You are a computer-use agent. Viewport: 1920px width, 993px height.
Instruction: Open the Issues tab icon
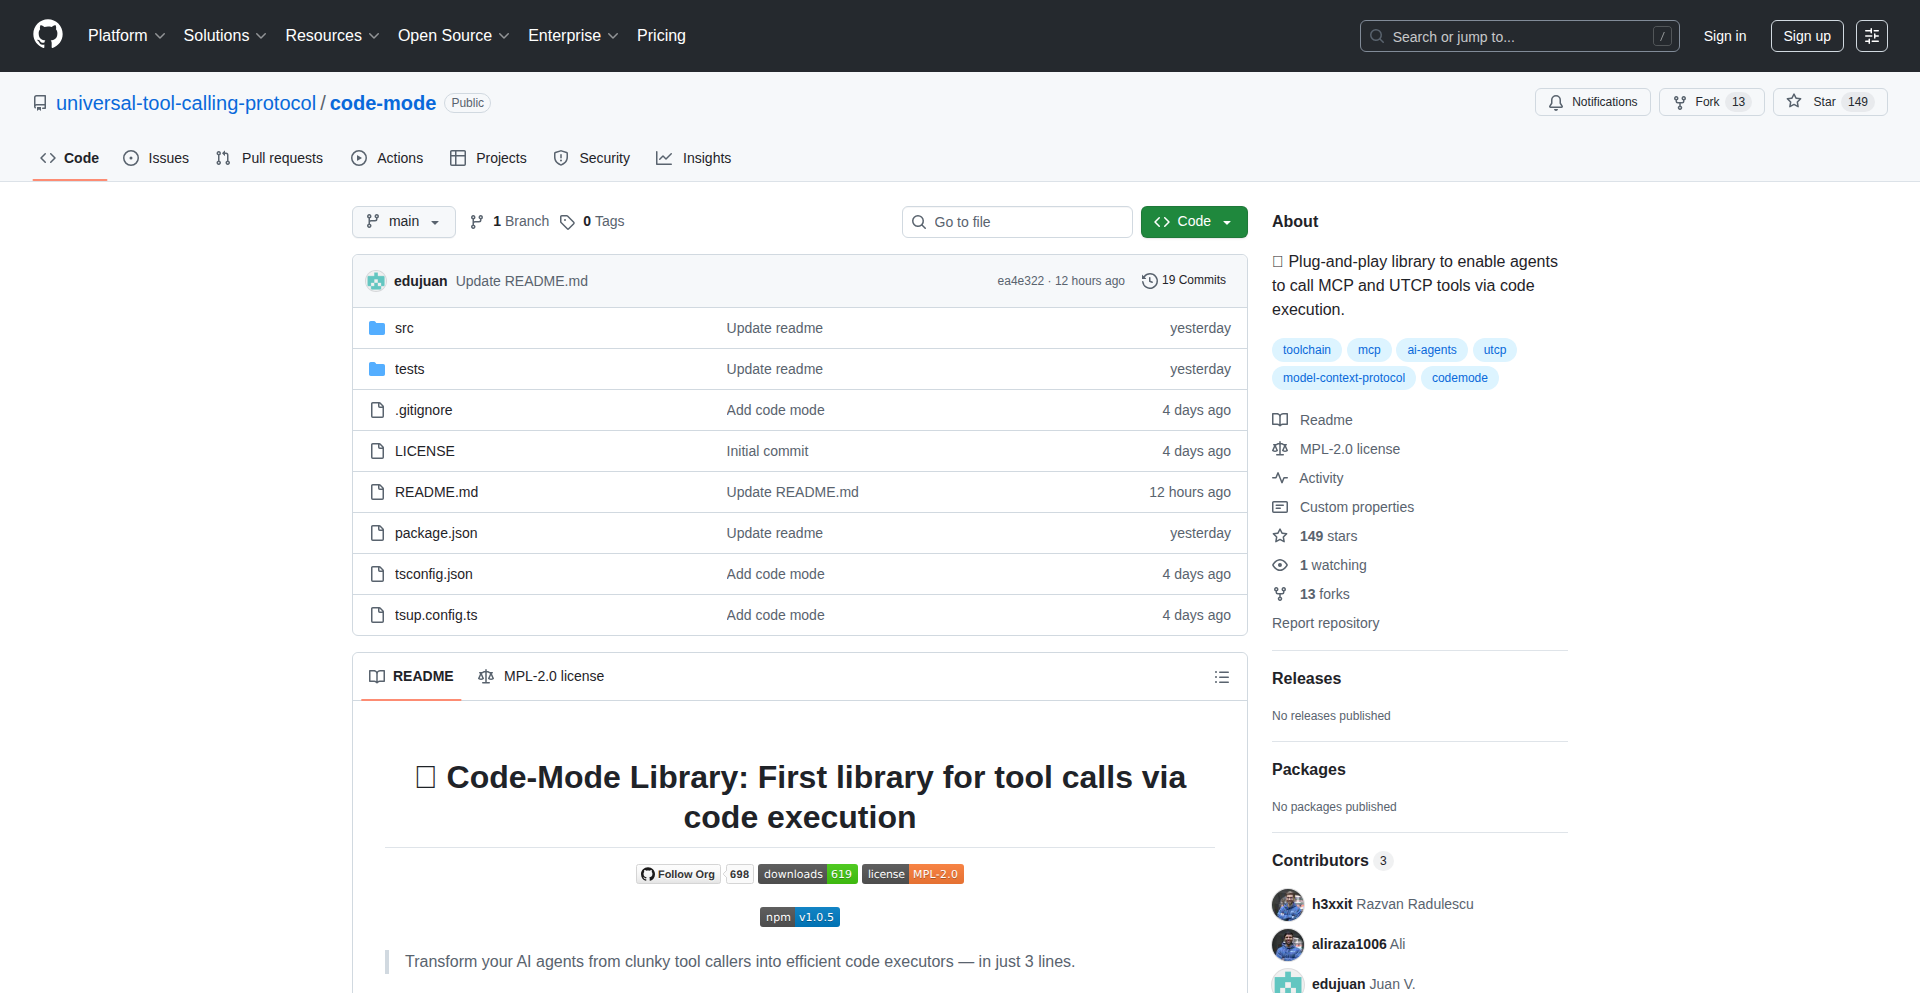130,158
